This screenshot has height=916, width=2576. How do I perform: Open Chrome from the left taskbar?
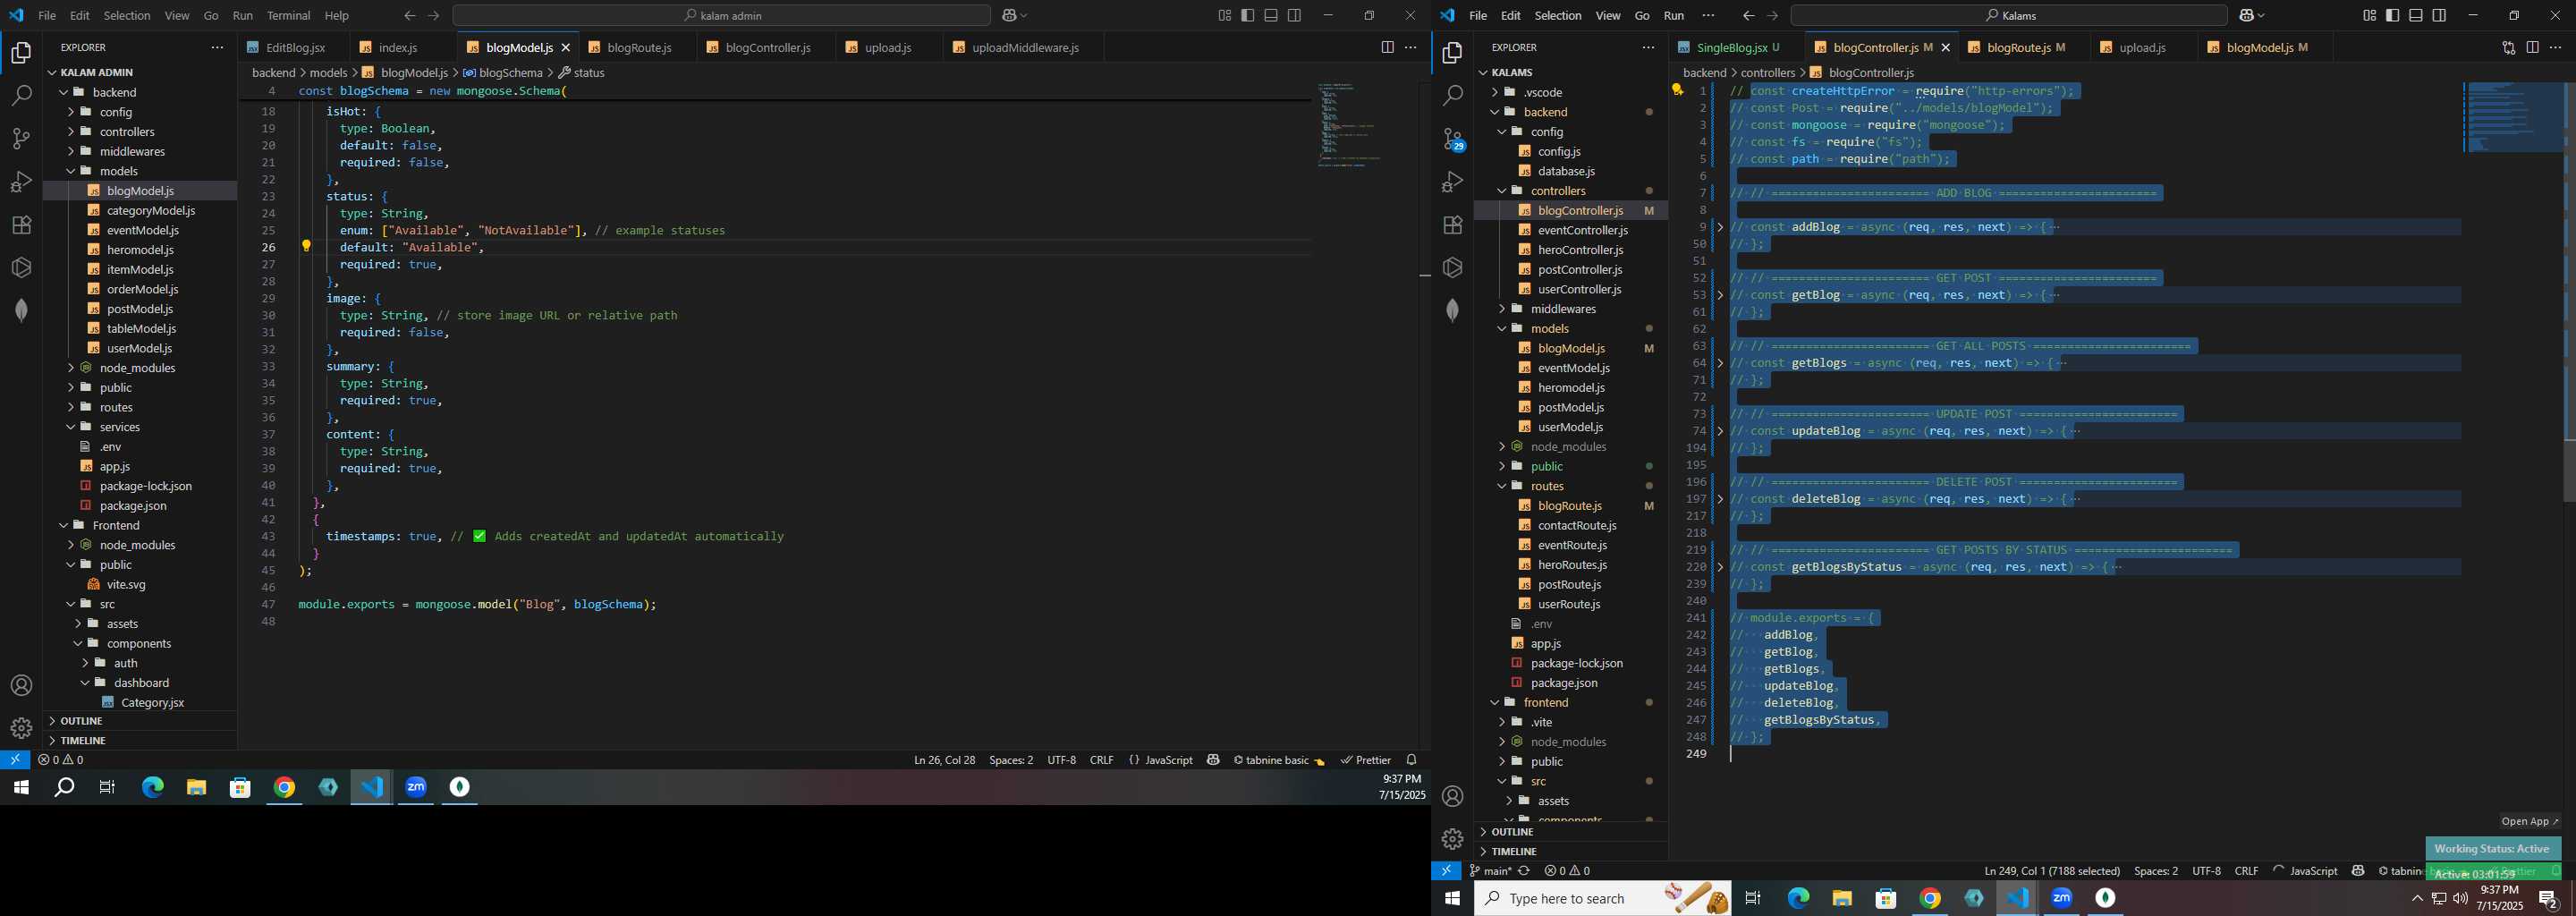pyautogui.click(x=285, y=788)
